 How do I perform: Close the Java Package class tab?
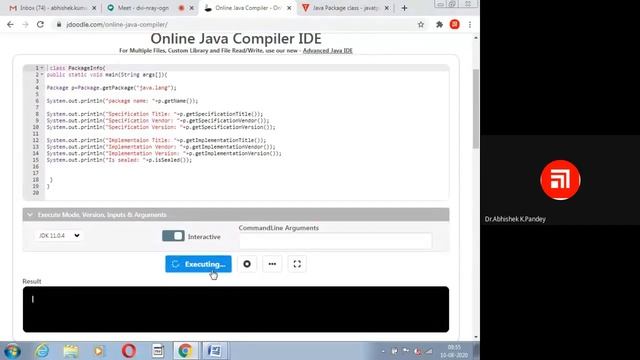pos(387,8)
